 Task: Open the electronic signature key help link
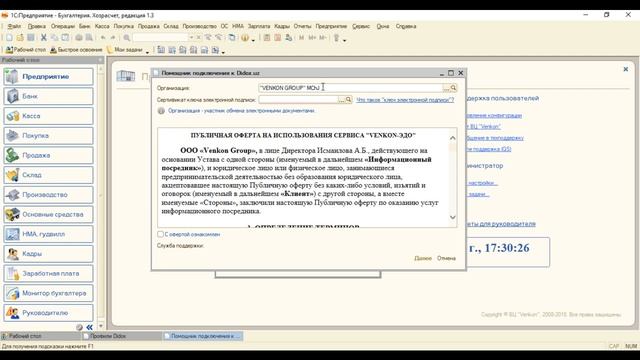pos(405,100)
